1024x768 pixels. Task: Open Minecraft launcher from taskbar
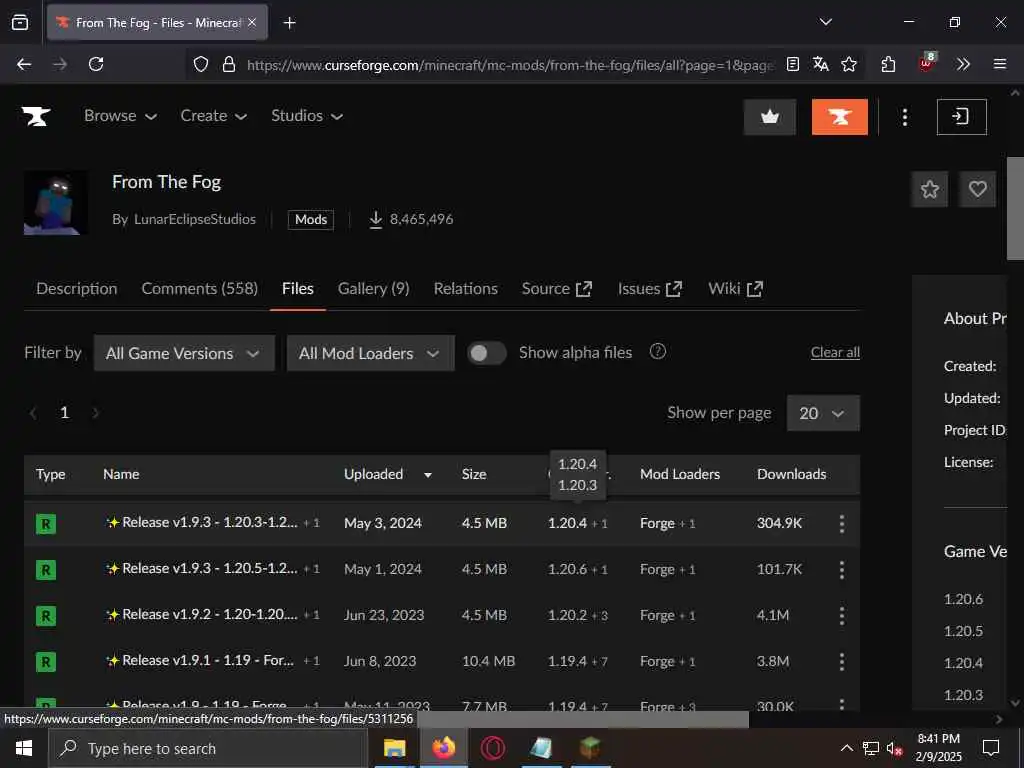(x=590, y=748)
